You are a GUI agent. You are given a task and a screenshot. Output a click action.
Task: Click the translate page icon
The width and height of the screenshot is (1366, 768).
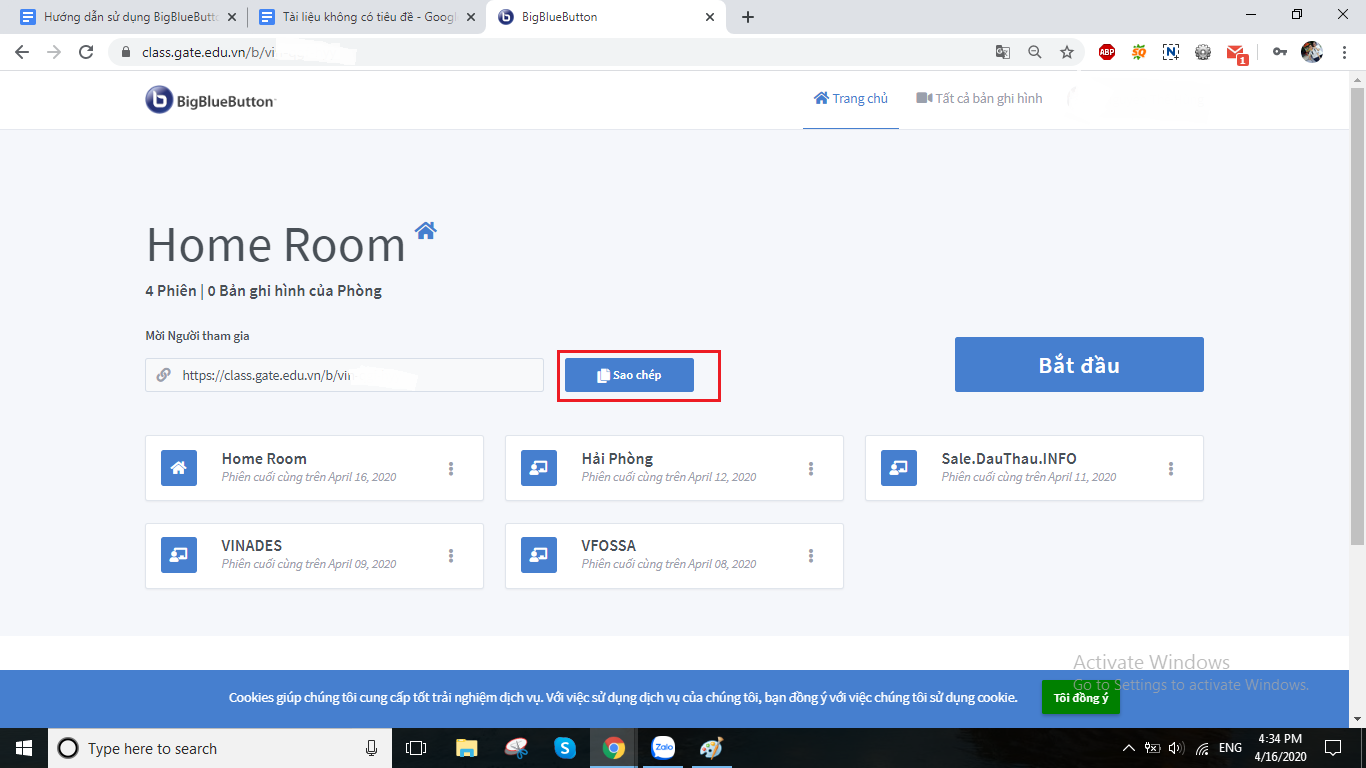(x=1003, y=52)
